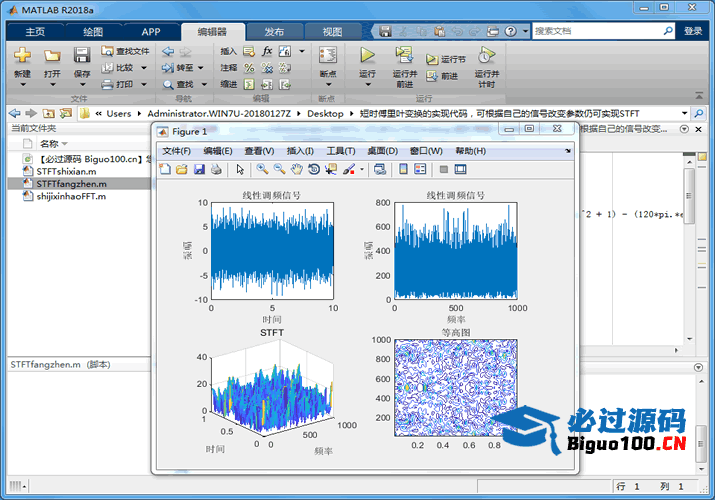Screen dimensions: 715x500
Task: Click the Go To (转至) button
Action: click(177, 68)
